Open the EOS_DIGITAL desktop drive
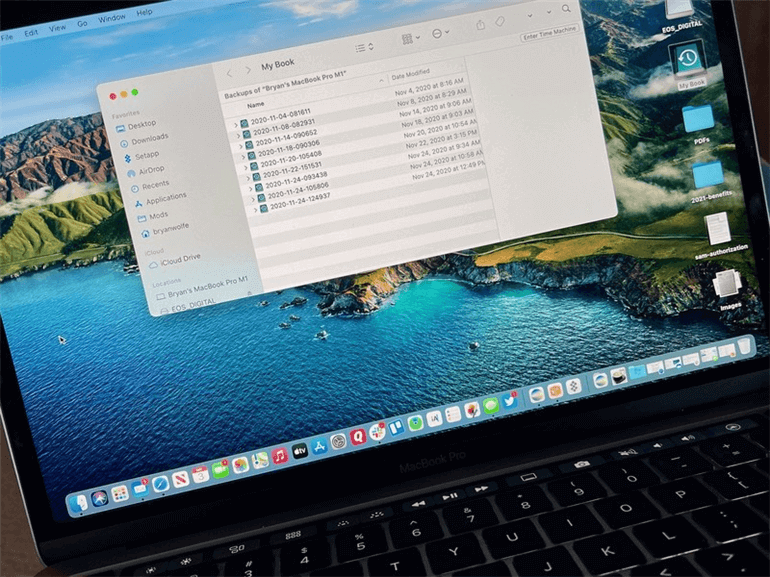This screenshot has height=577, width=770. 680,16
